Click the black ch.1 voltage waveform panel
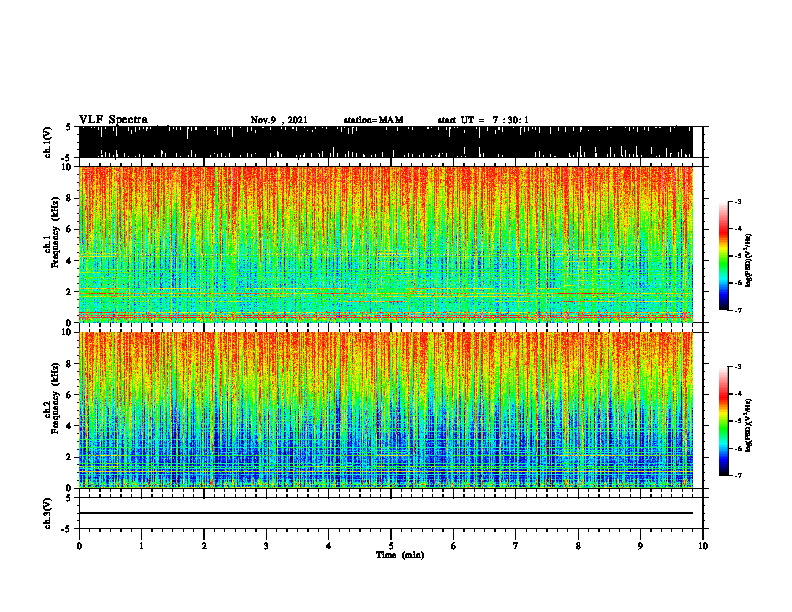Viewport: 792px width, 612px height. (386, 142)
